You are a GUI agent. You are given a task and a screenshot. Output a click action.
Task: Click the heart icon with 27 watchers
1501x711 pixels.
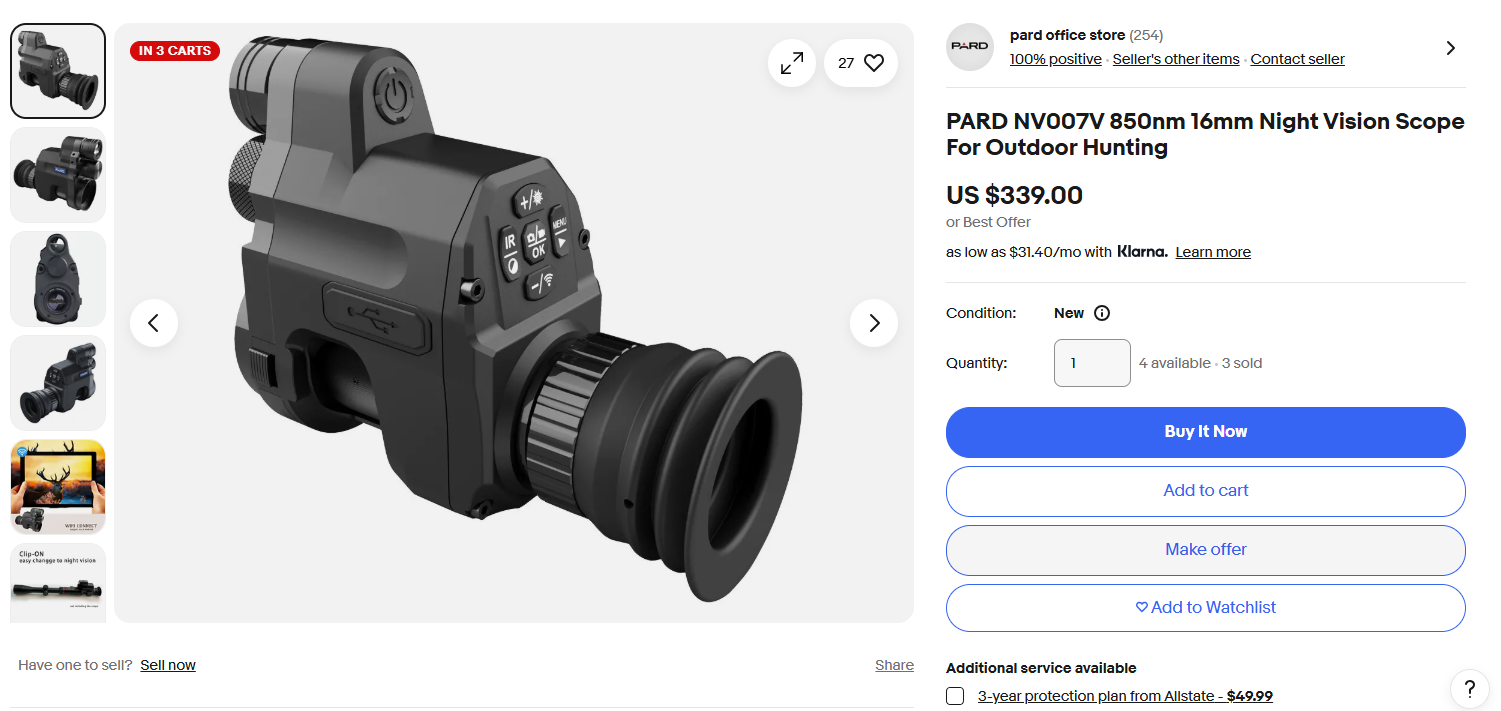(x=861, y=63)
